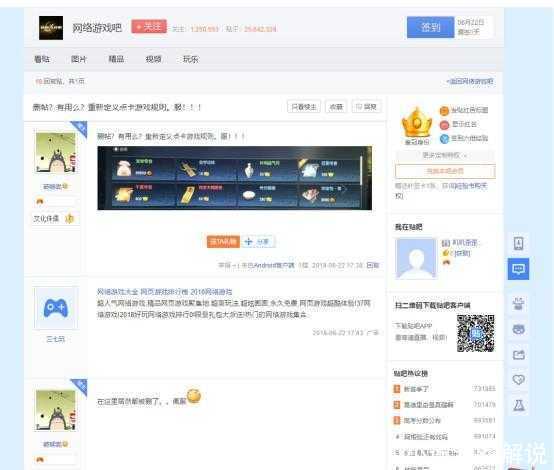Click the thumbs-up badge beside 艾化伴侣
The image size is (554, 470).
(x=70, y=219)
